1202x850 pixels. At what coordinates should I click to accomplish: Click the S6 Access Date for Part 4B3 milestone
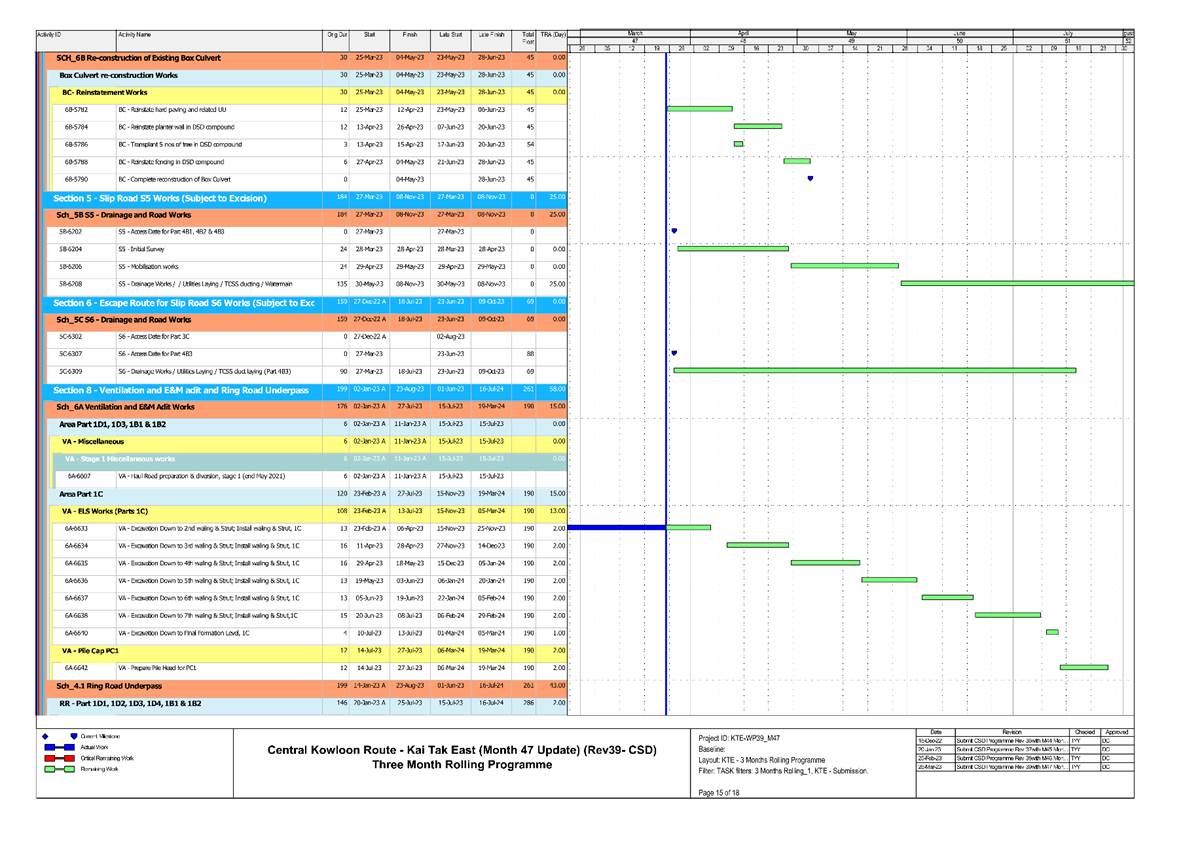(675, 353)
